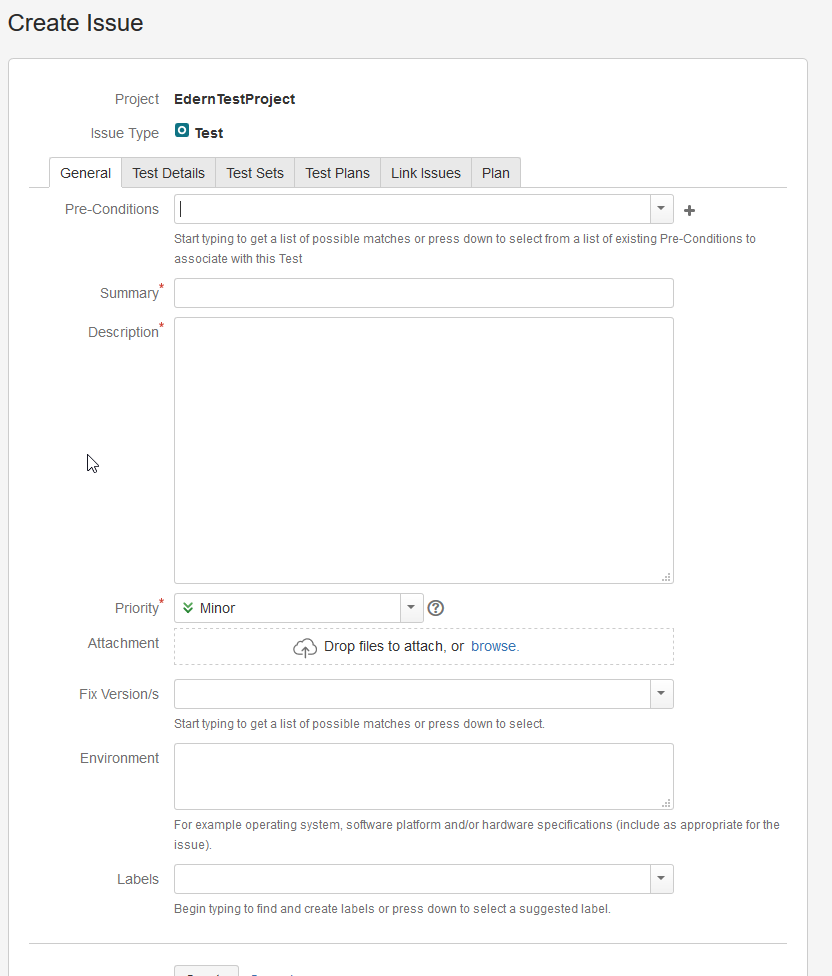
Task: Click the Description field label
Action: 123,332
